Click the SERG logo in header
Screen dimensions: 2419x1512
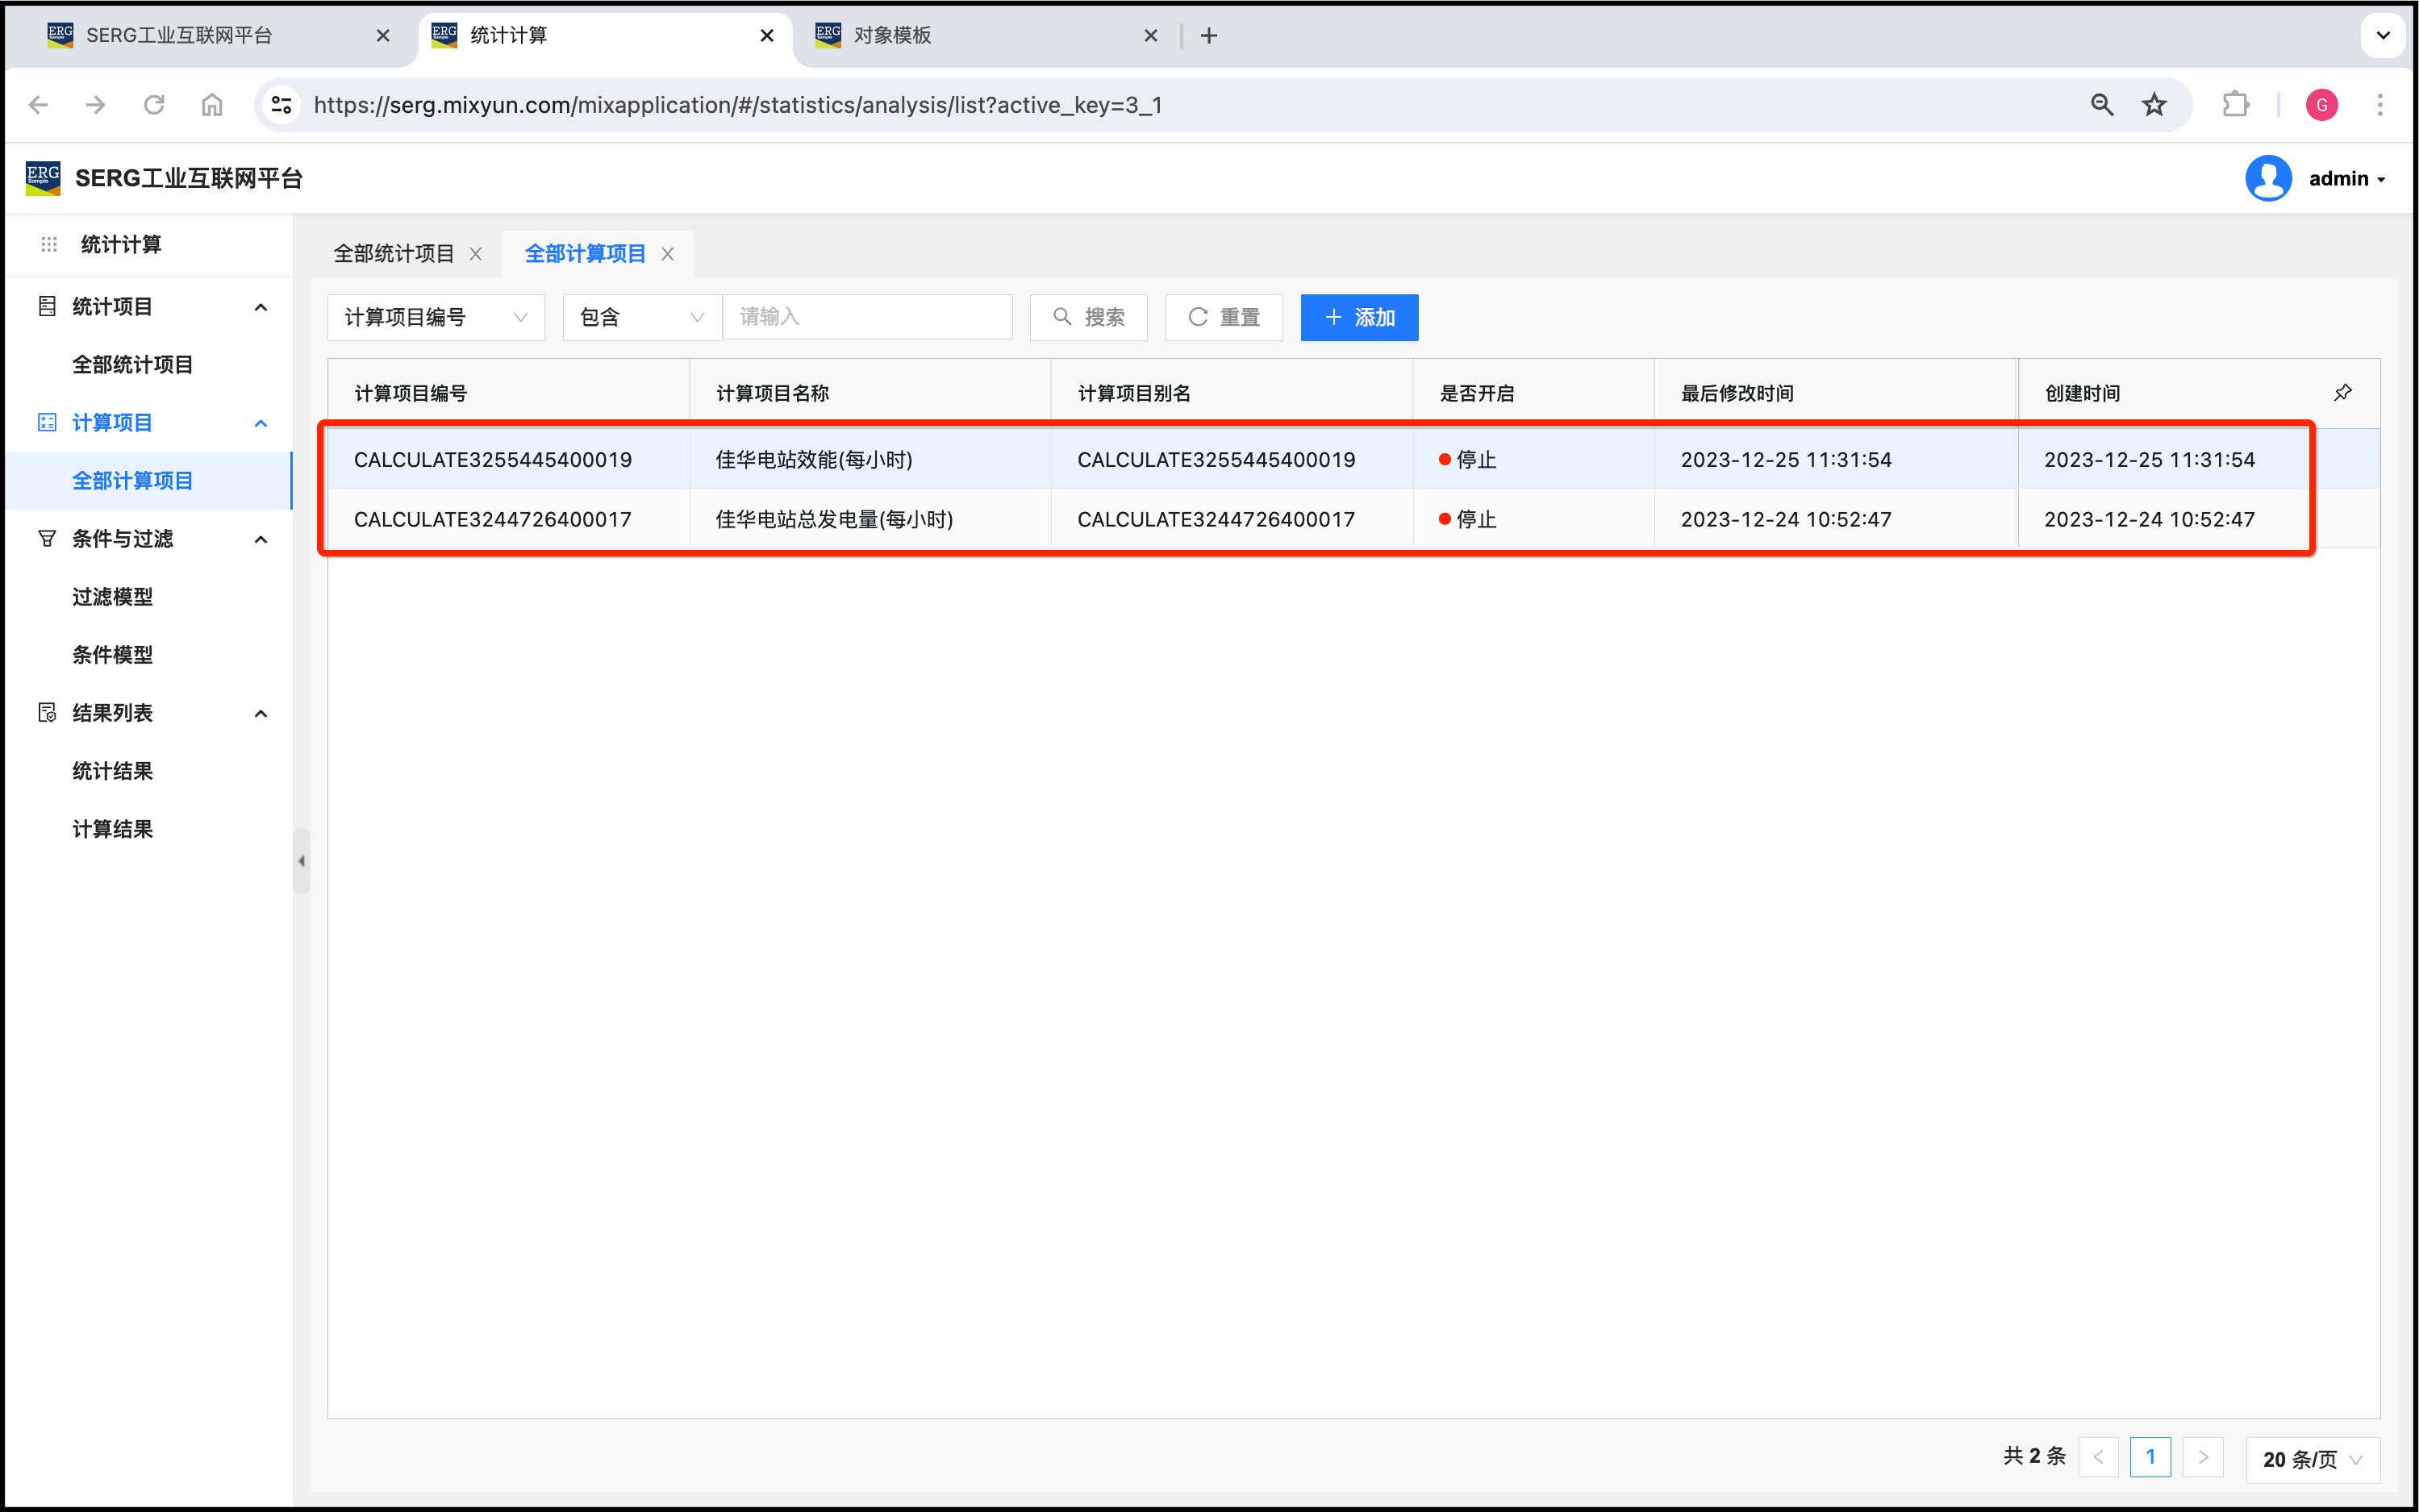tap(43, 178)
